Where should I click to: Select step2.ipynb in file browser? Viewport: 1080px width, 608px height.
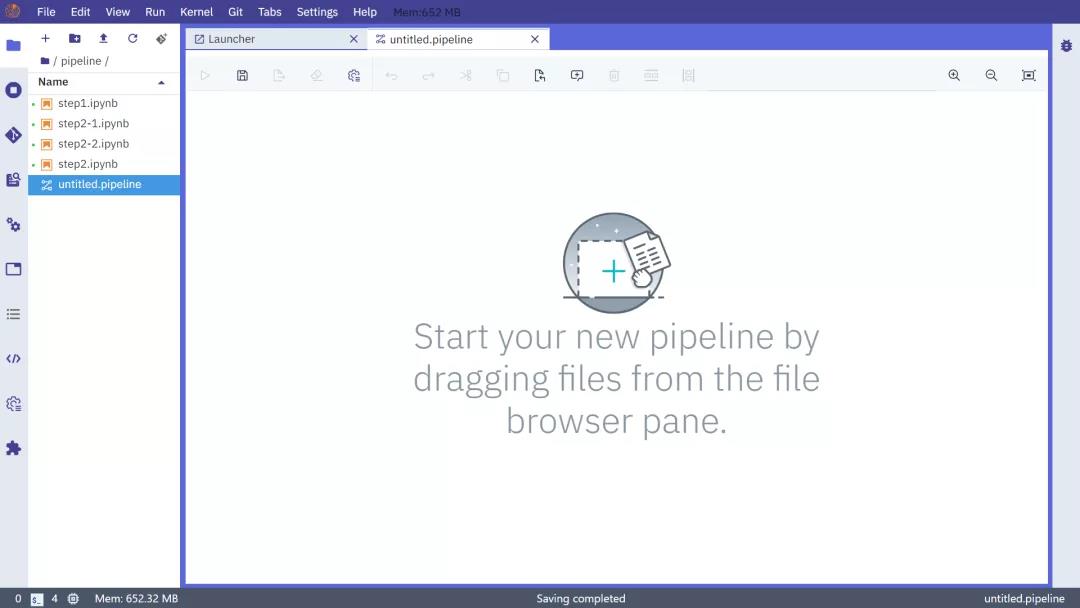point(104,164)
